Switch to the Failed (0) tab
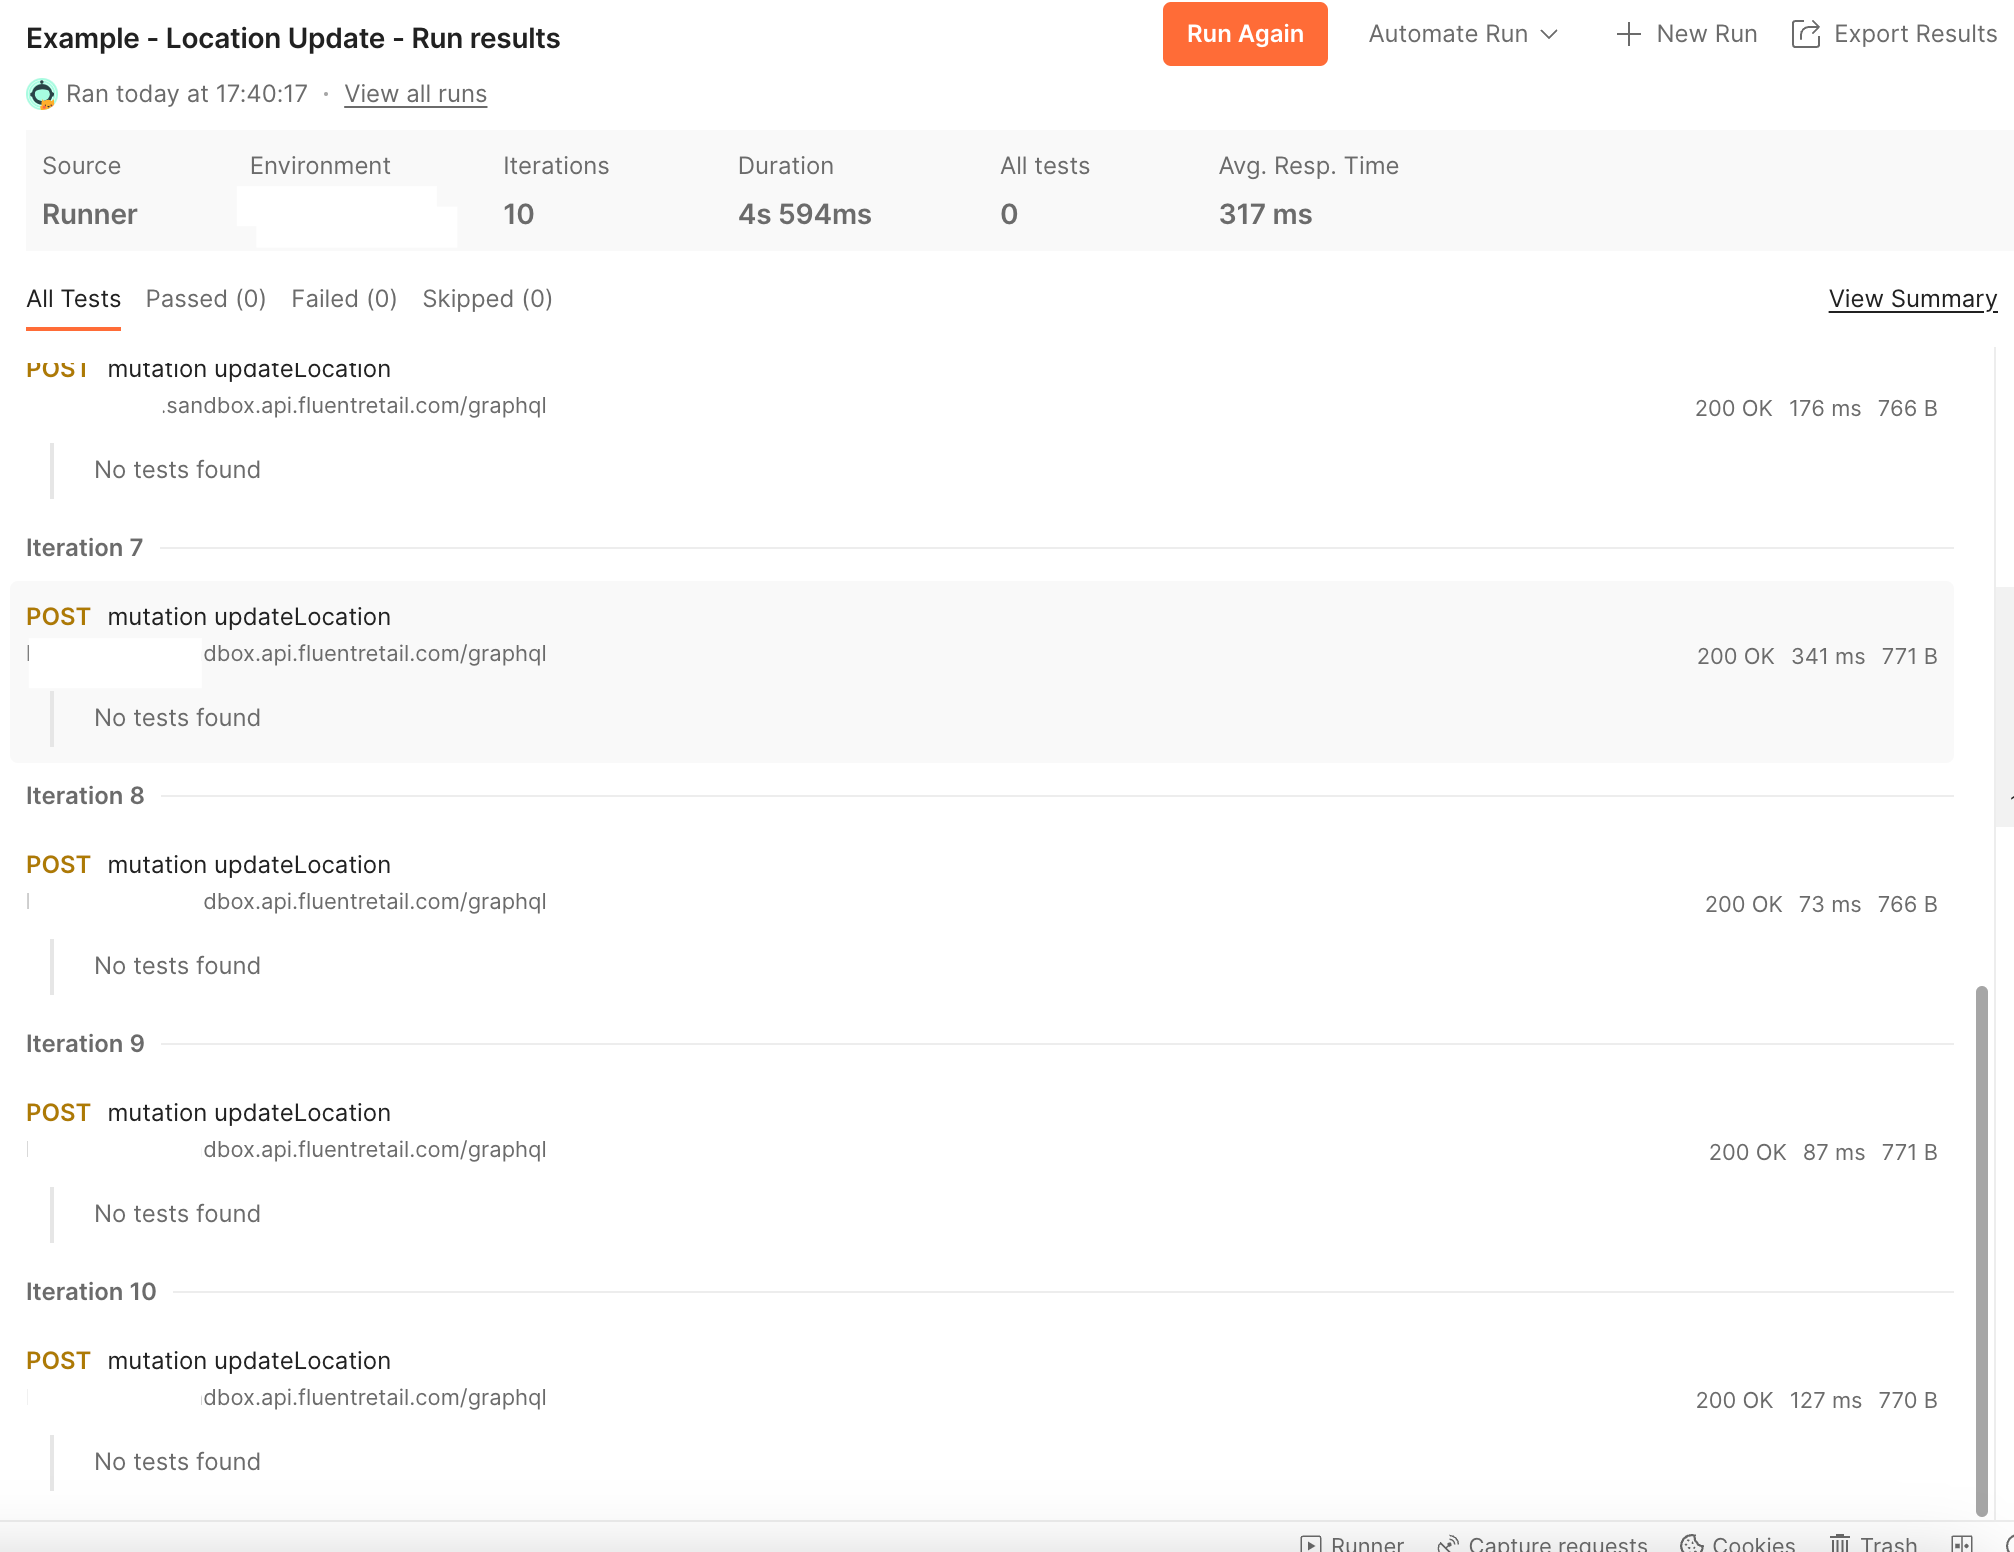This screenshot has height=1552, width=2014. click(344, 299)
